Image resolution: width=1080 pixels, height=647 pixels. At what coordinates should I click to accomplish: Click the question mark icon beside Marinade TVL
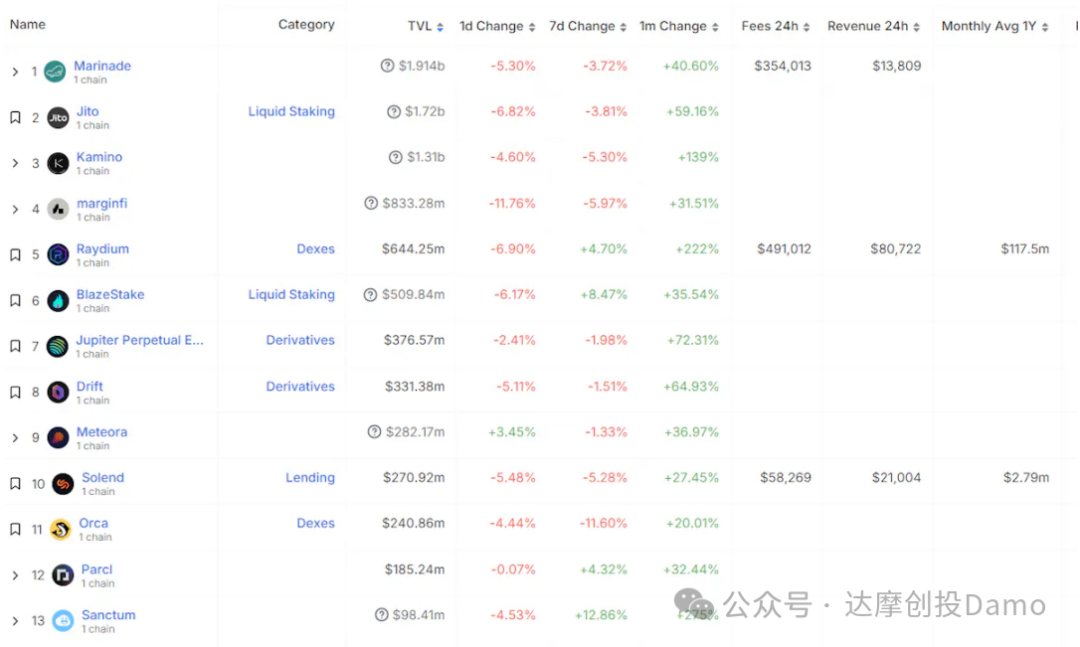click(387, 66)
